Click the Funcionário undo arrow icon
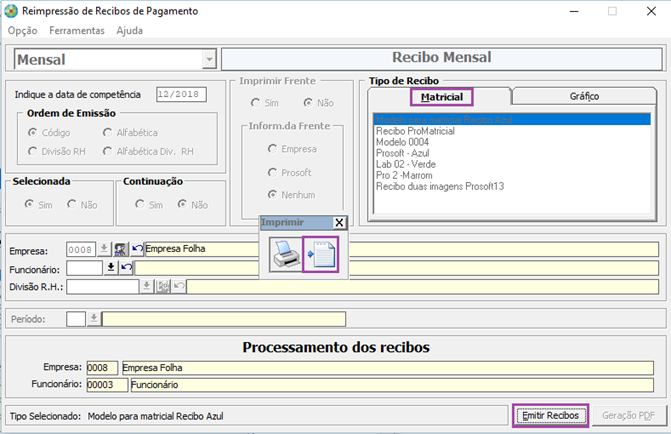This screenshot has width=671, height=434. coord(126,268)
